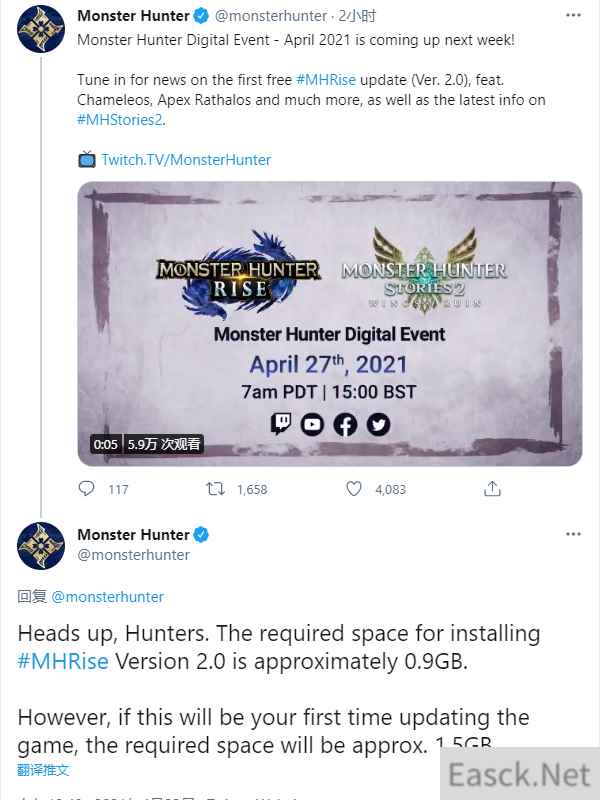Follow the Twitch.TV/MonsterHunter link

[x=186, y=160]
